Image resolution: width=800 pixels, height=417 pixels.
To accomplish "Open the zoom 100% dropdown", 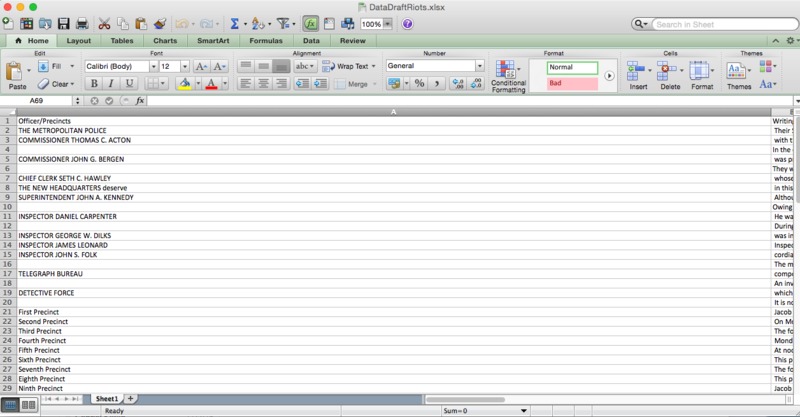I will [388, 24].
